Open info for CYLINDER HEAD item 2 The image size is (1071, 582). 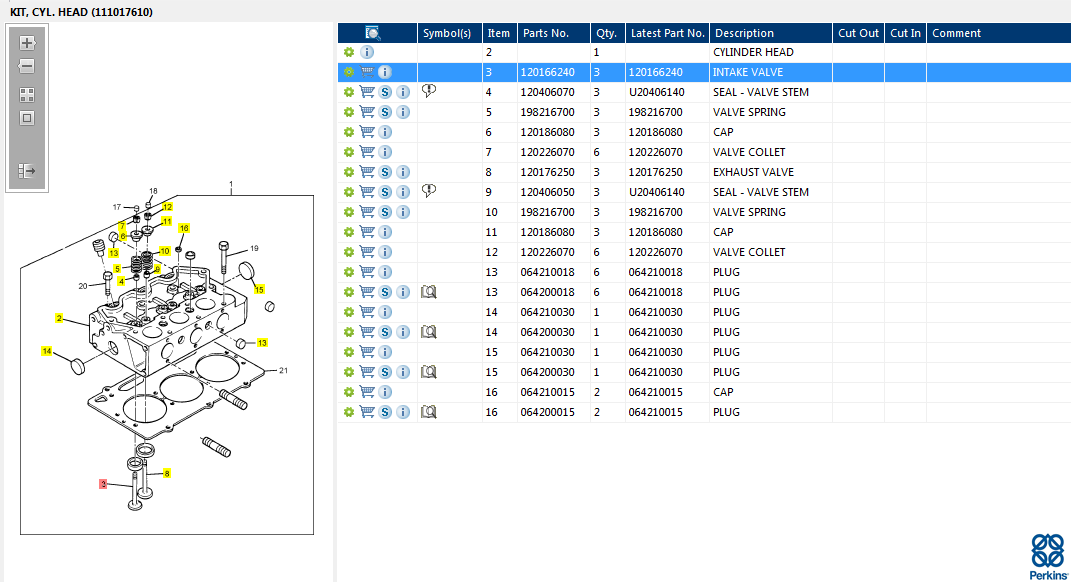pyautogui.click(x=367, y=52)
